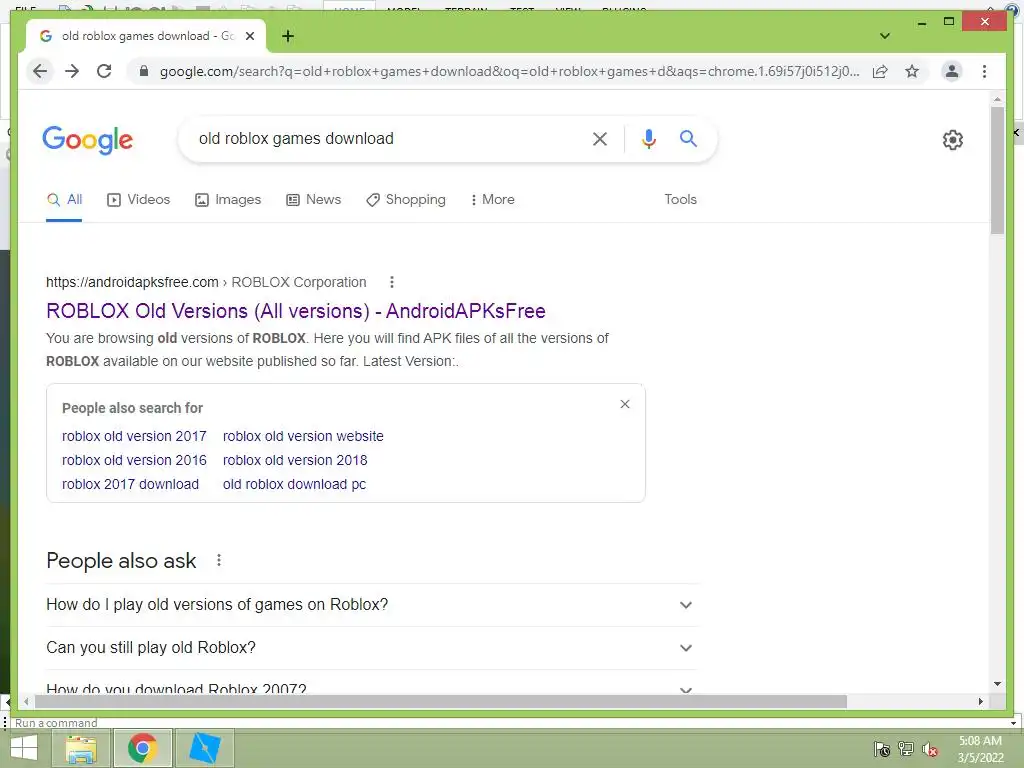The image size is (1024, 768).
Task: Open the search Tools options
Action: [x=680, y=200]
